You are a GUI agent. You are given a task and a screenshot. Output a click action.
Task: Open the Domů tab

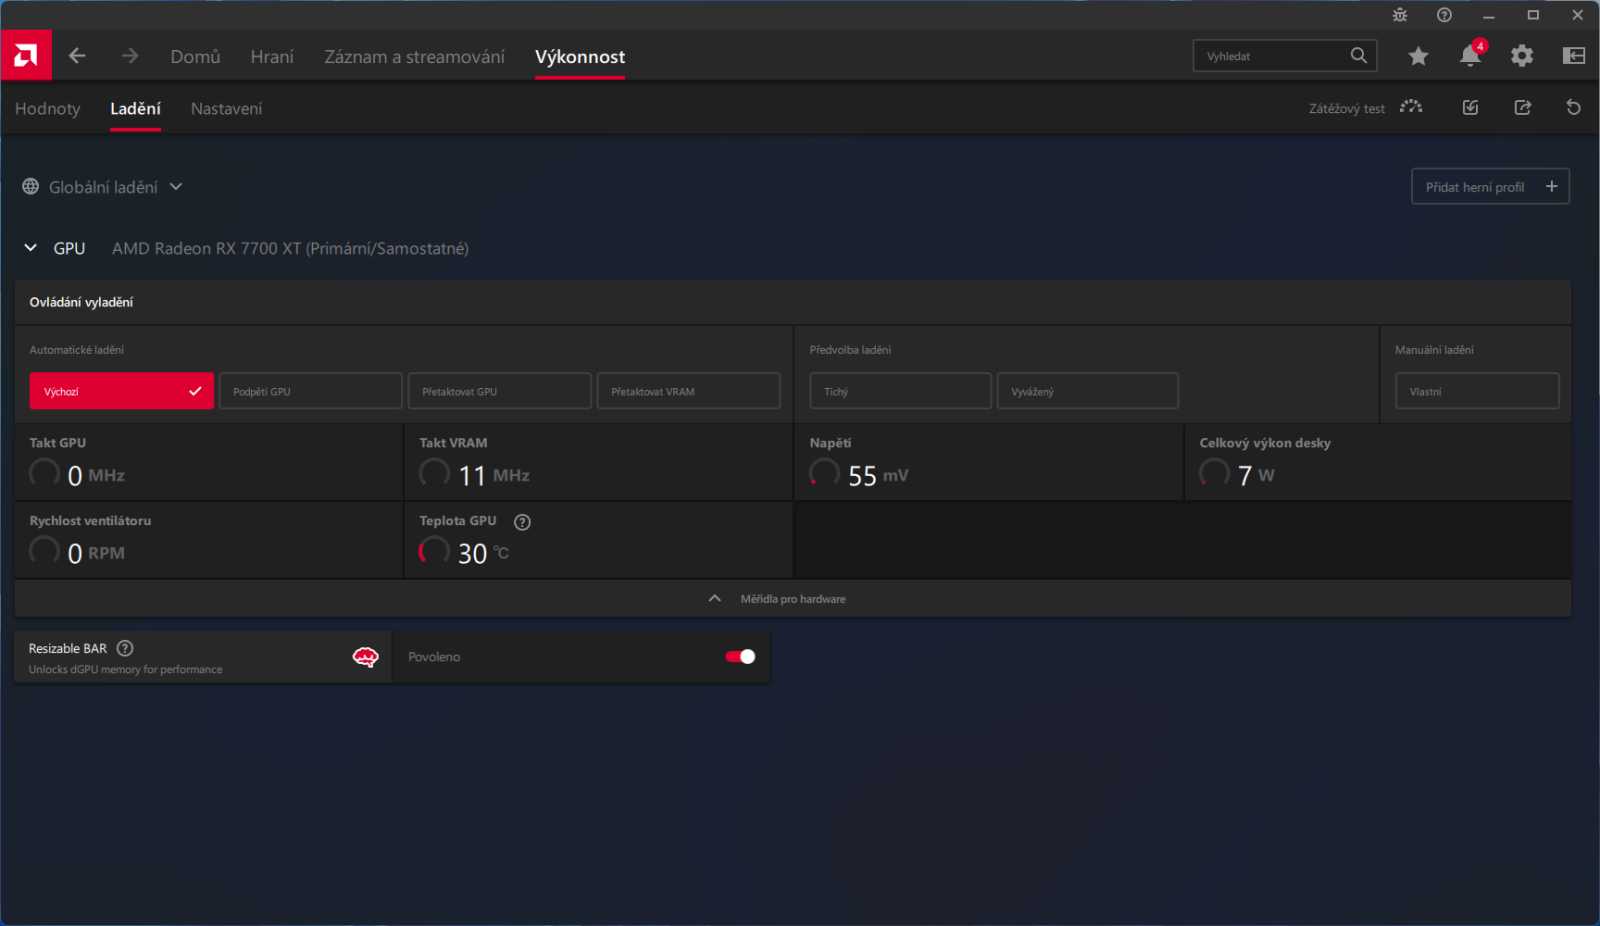click(195, 57)
